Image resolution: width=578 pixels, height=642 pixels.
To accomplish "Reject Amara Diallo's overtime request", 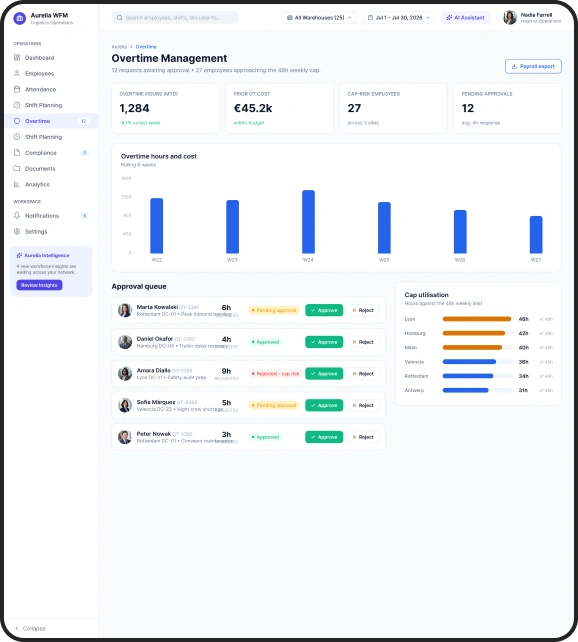I will pyautogui.click(x=363, y=374).
